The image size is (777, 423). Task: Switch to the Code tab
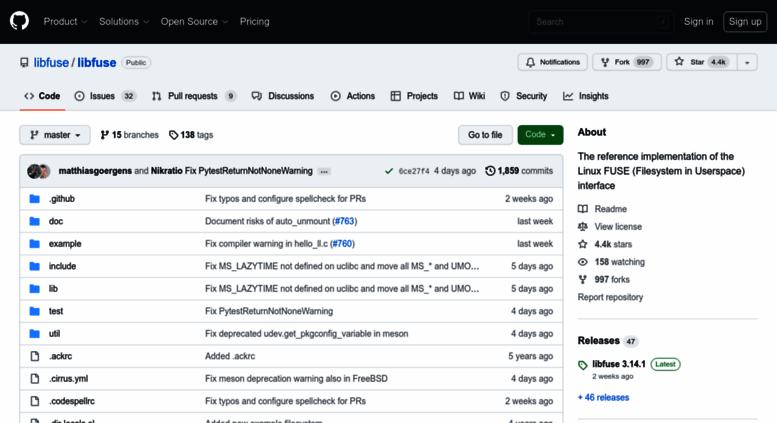point(42,96)
